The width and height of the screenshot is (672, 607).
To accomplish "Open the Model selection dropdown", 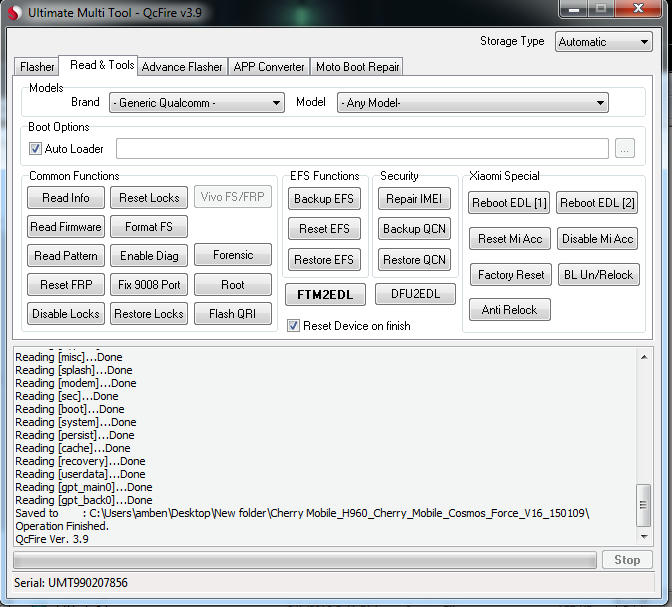I will (x=472, y=103).
